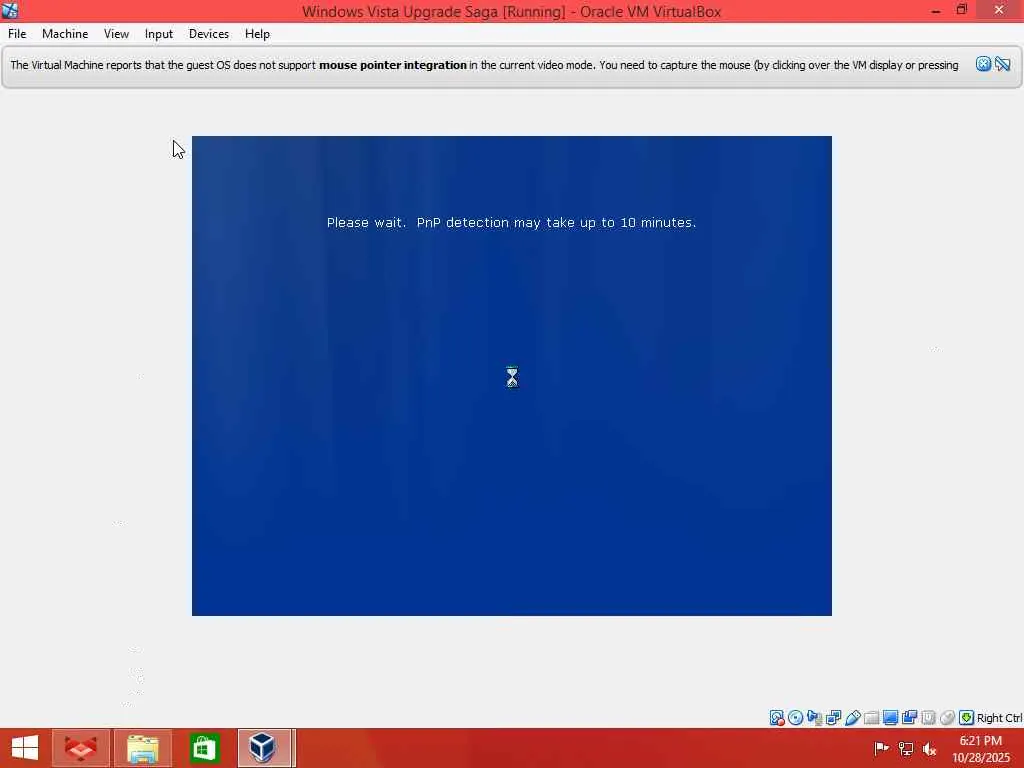Click the shared folders indicator icon
This screenshot has width=1024, height=768.
coord(871,718)
